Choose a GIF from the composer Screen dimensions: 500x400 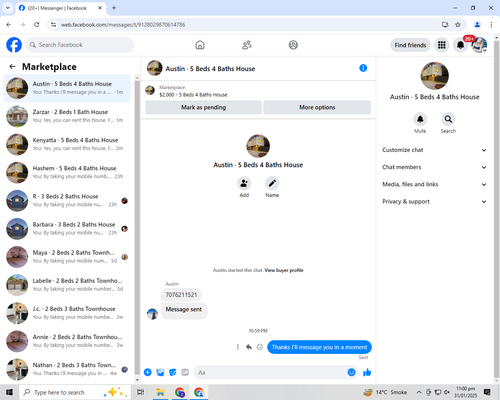tap(185, 372)
